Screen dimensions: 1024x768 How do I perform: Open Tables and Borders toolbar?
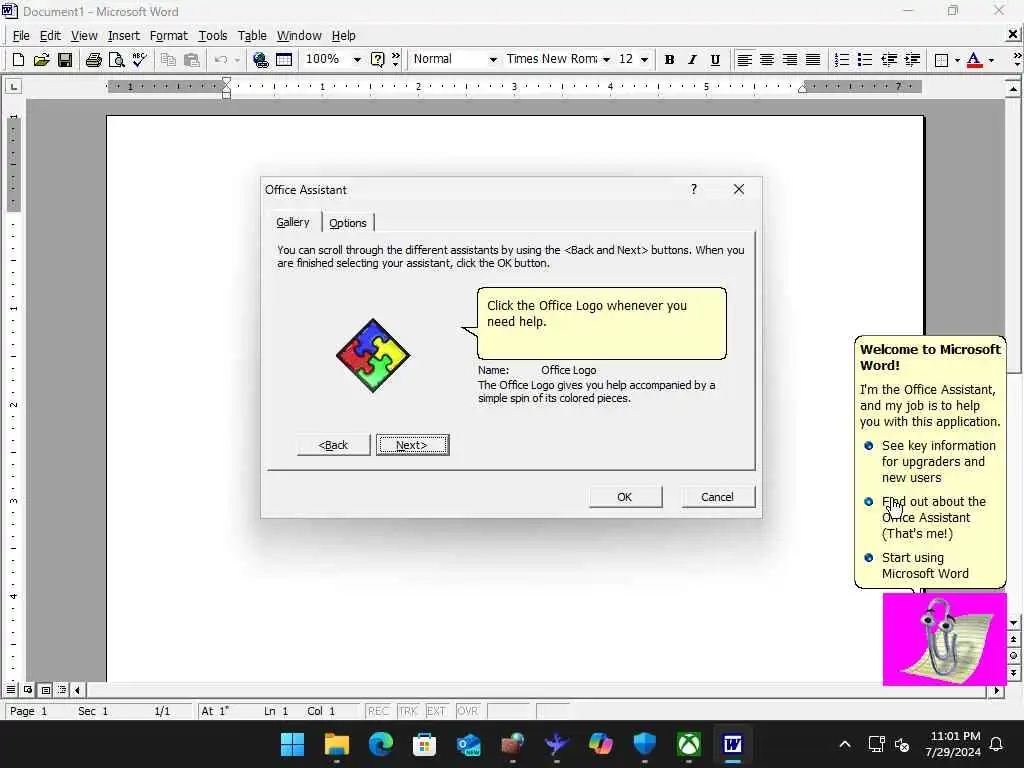point(284,60)
